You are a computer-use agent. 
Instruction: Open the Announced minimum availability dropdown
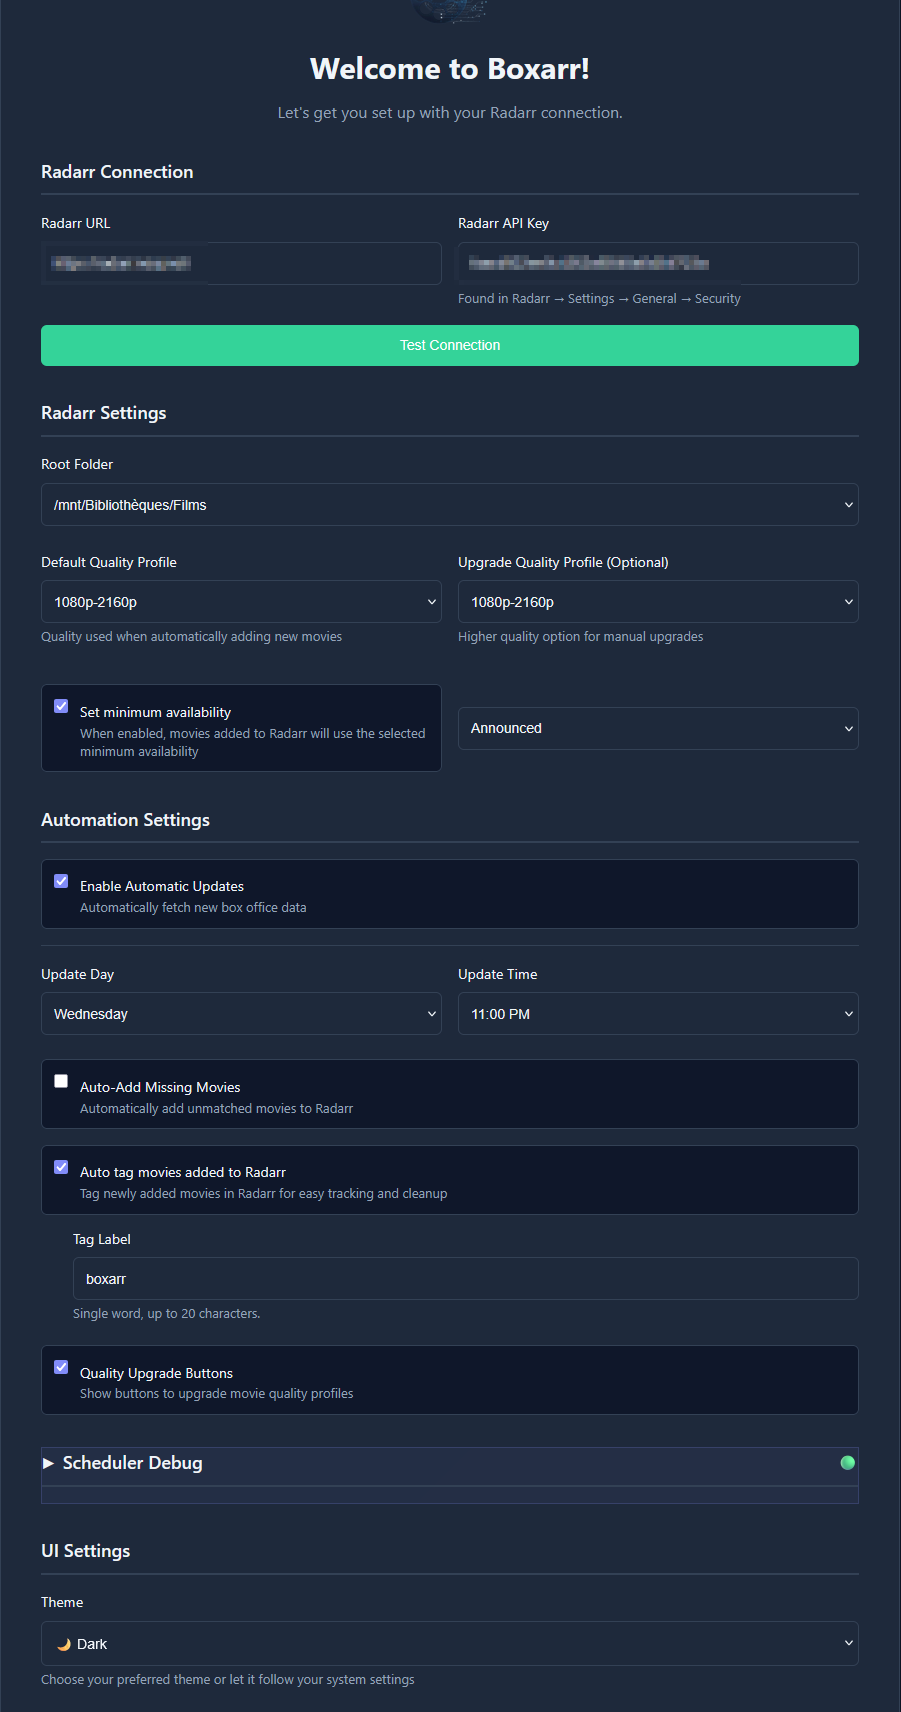click(x=658, y=728)
